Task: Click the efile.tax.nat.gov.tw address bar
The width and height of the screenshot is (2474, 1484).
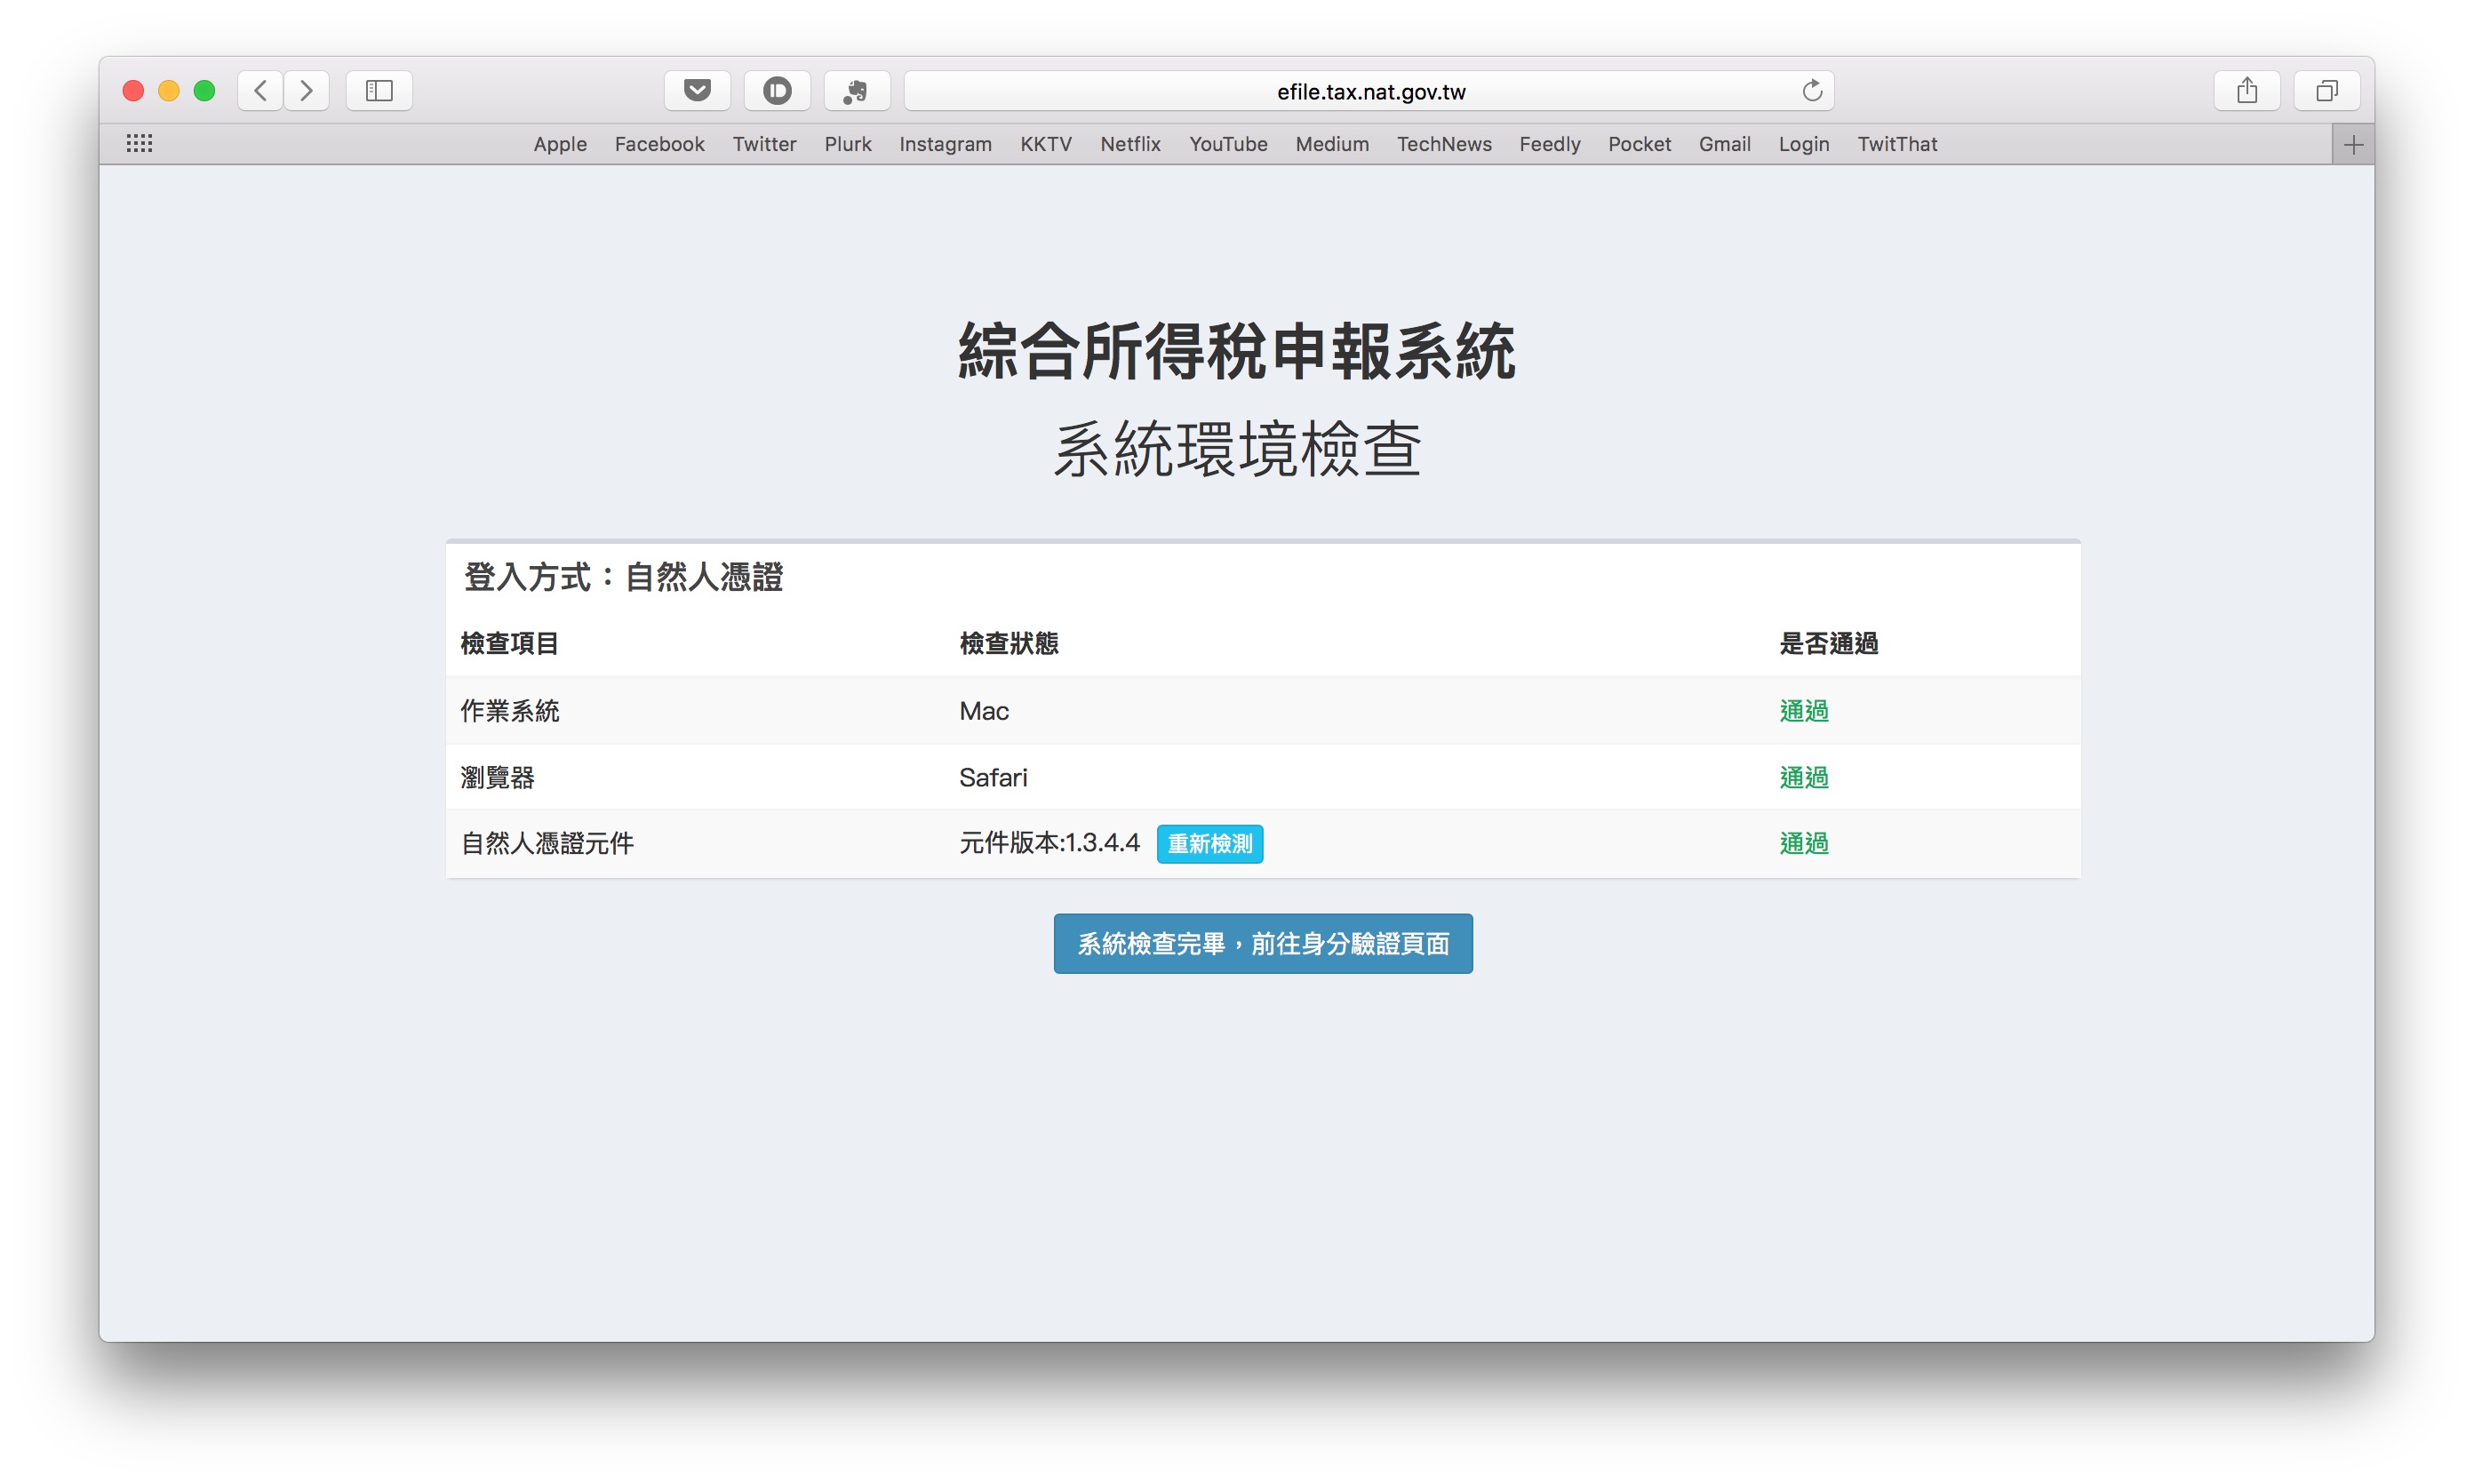Action: (x=1369, y=91)
